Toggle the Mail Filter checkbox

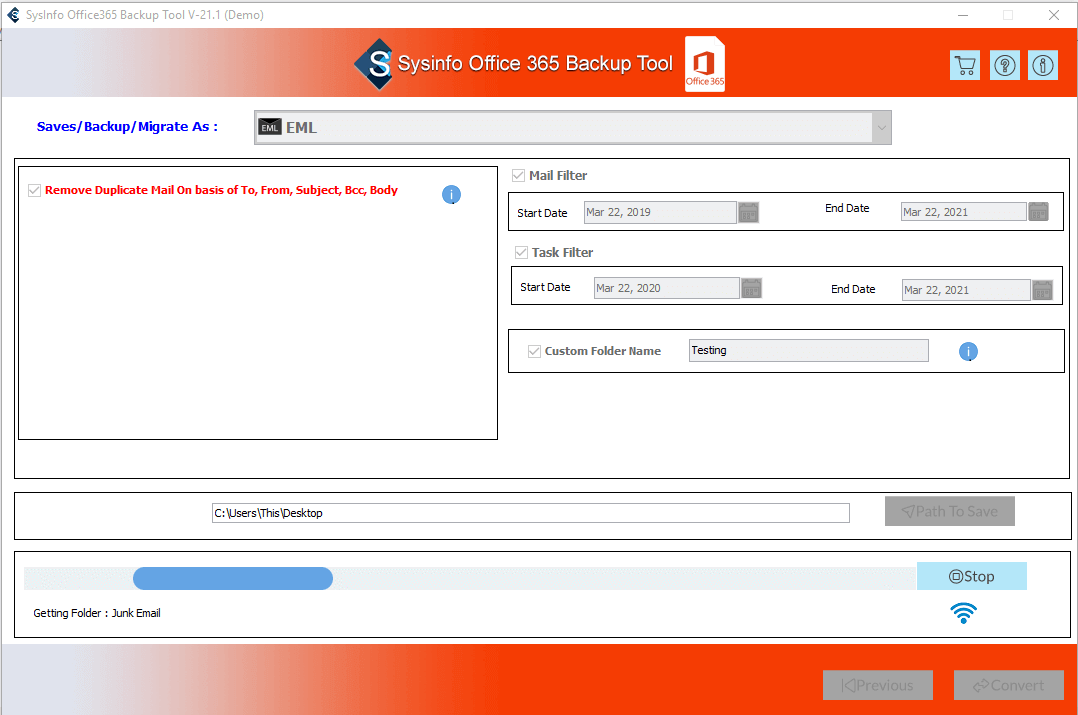coord(518,176)
